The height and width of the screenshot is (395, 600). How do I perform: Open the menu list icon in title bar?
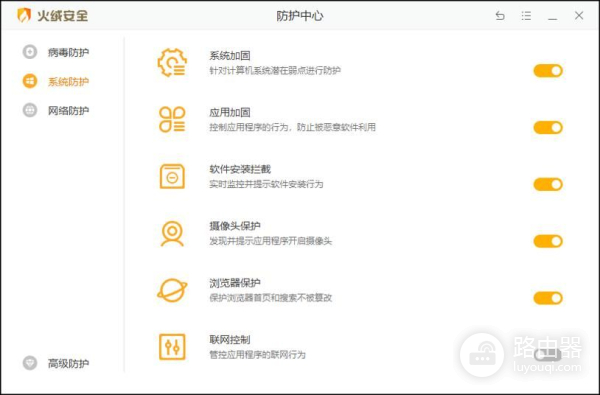(526, 16)
